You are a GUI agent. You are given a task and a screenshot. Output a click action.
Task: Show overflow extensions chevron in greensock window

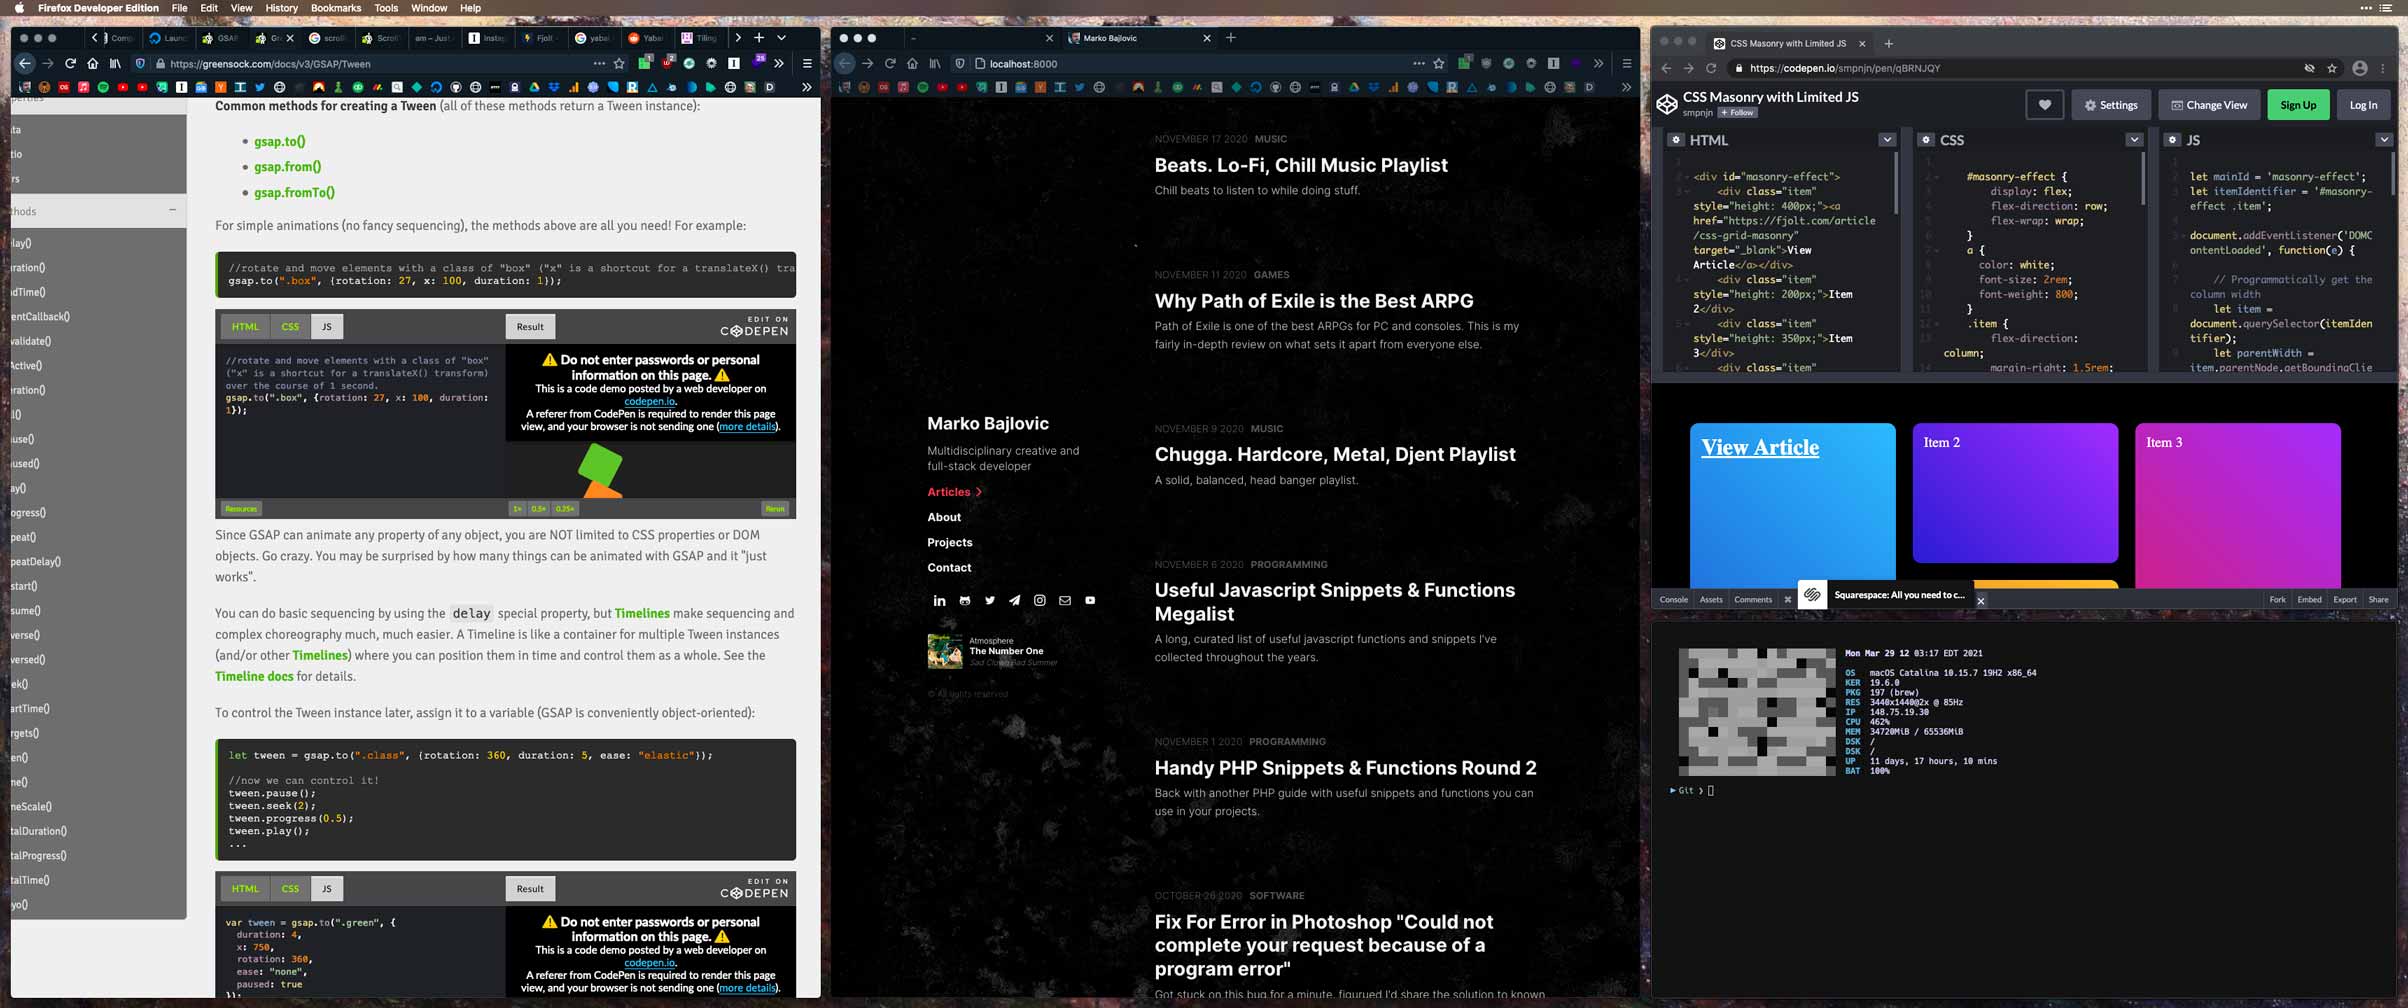click(x=779, y=63)
